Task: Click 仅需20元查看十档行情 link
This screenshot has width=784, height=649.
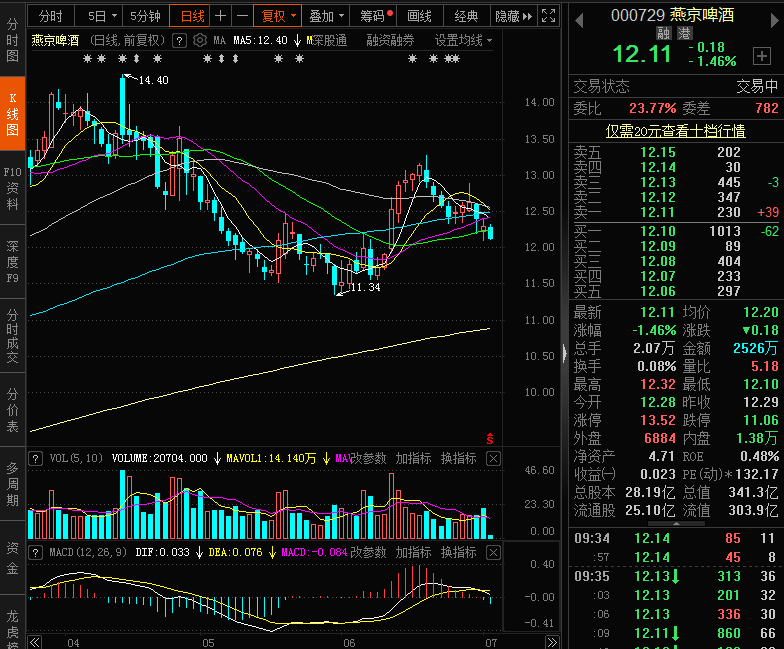Action: point(676,131)
